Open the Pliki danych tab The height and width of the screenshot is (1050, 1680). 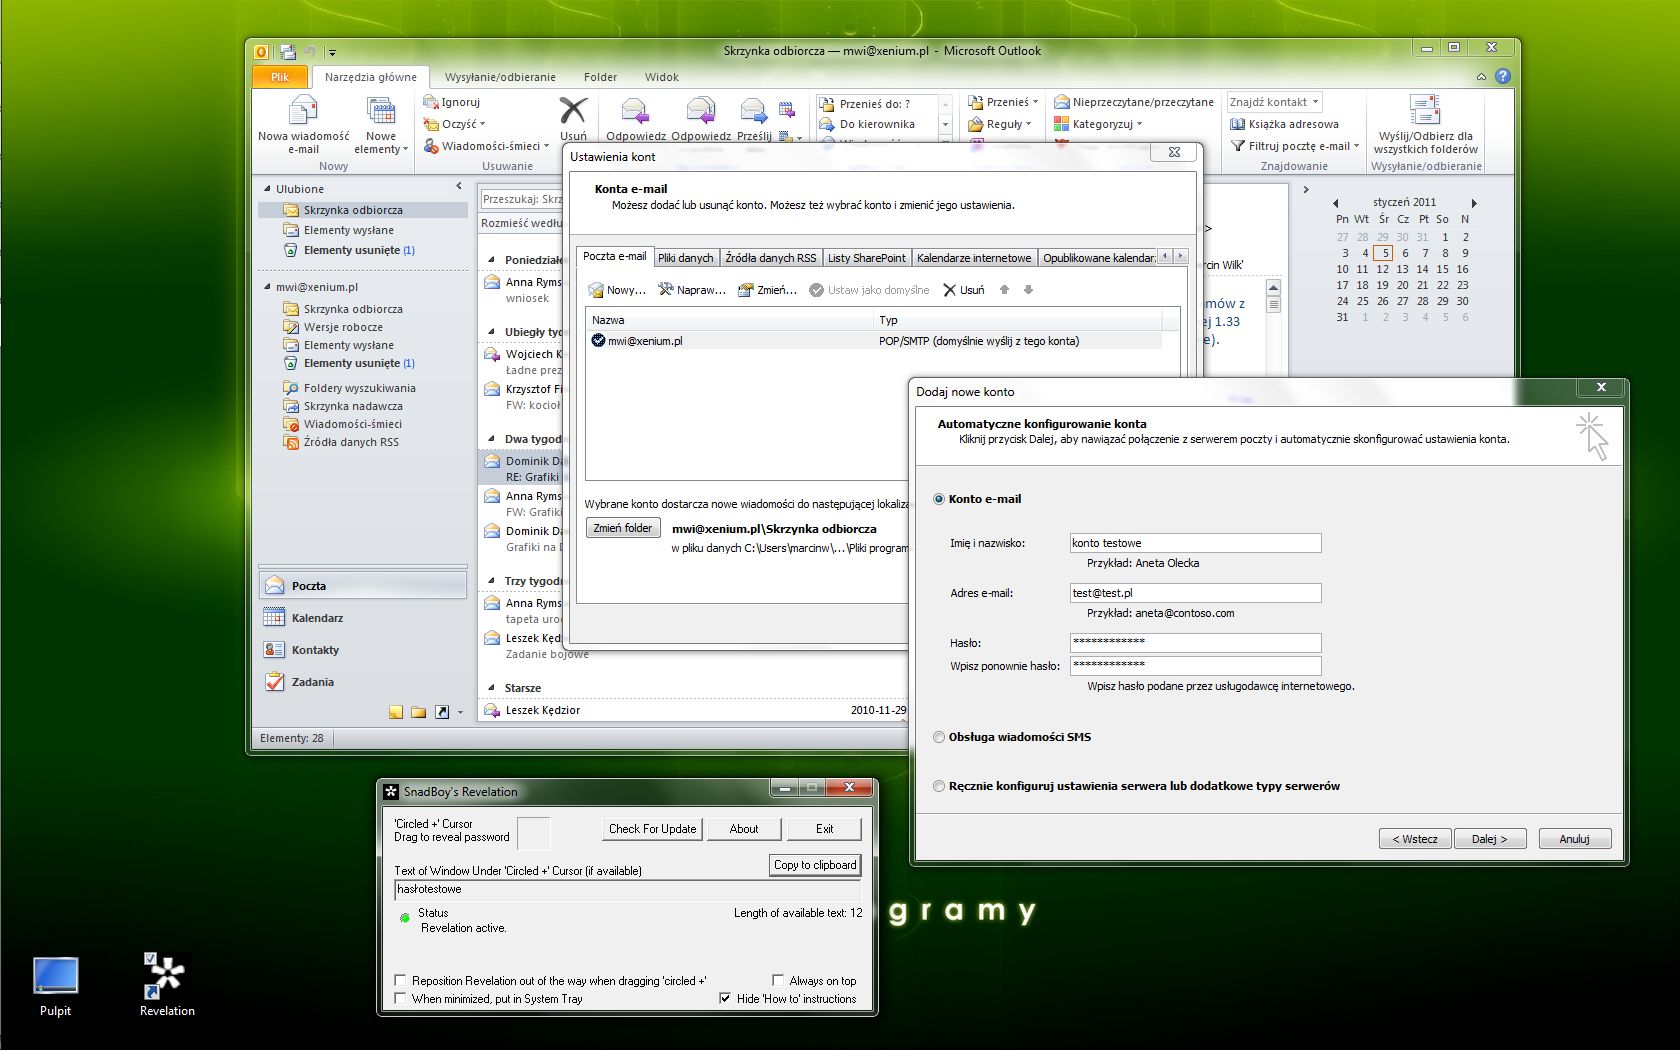coord(685,258)
